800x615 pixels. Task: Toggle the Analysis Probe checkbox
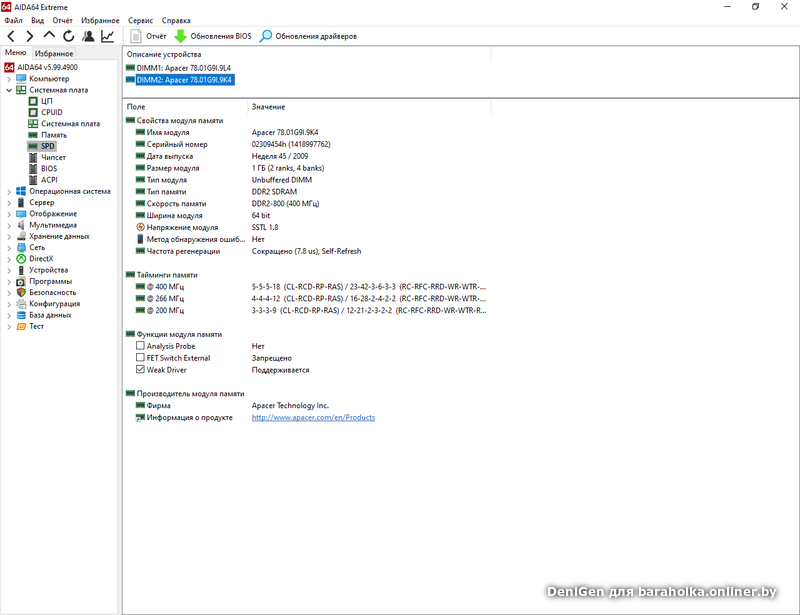click(x=140, y=346)
